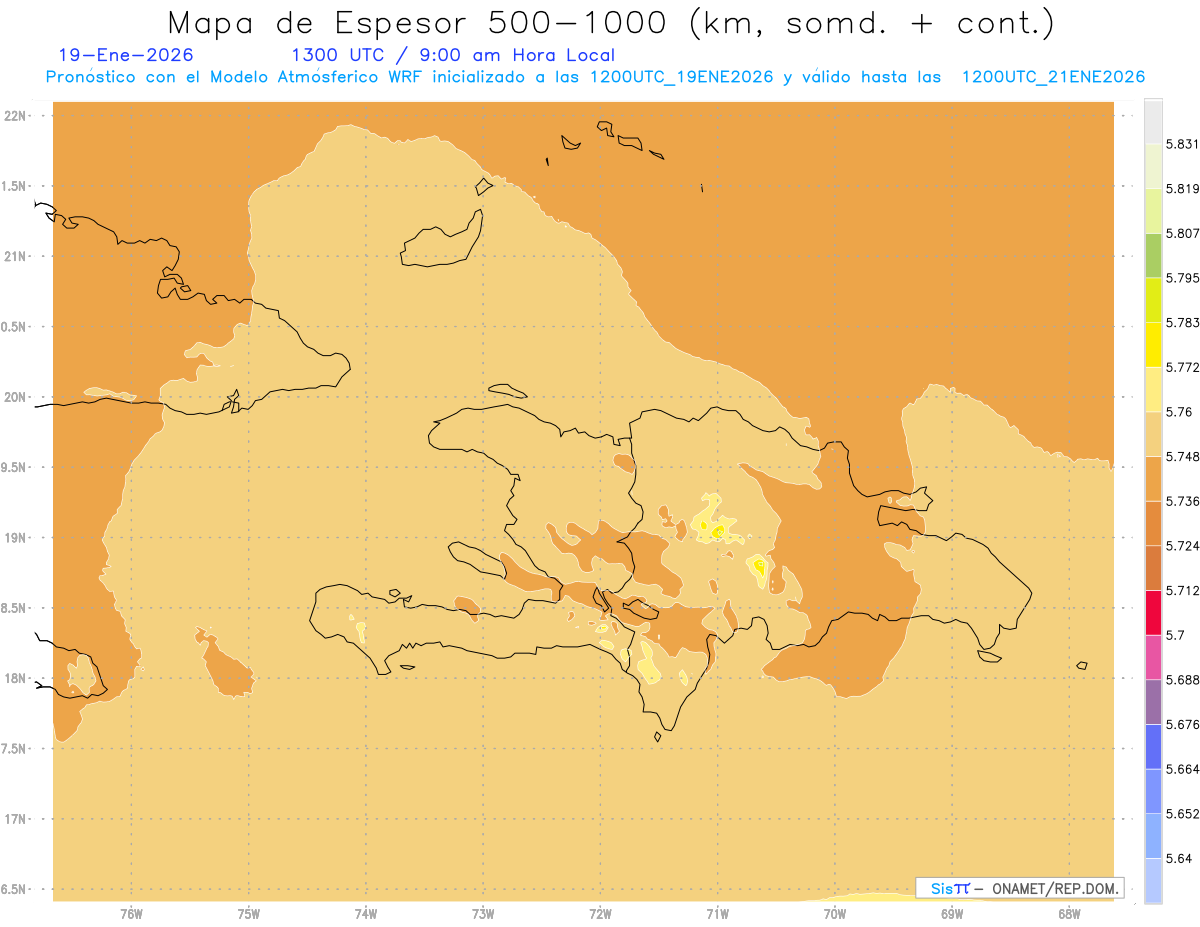1200x927 pixels.
Task: Click the '5.783' colorbar label
Action: [x=1182, y=323]
